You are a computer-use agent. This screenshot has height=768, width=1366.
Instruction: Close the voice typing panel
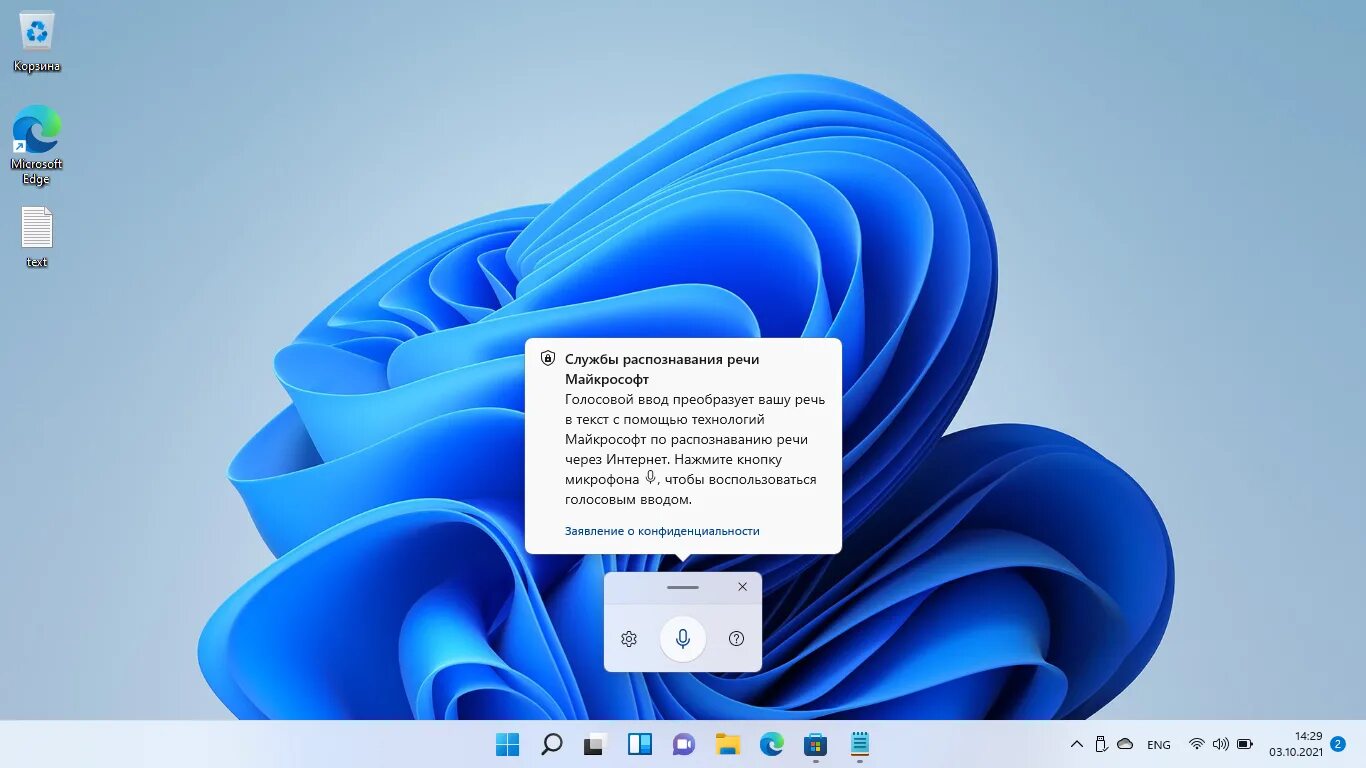point(742,587)
